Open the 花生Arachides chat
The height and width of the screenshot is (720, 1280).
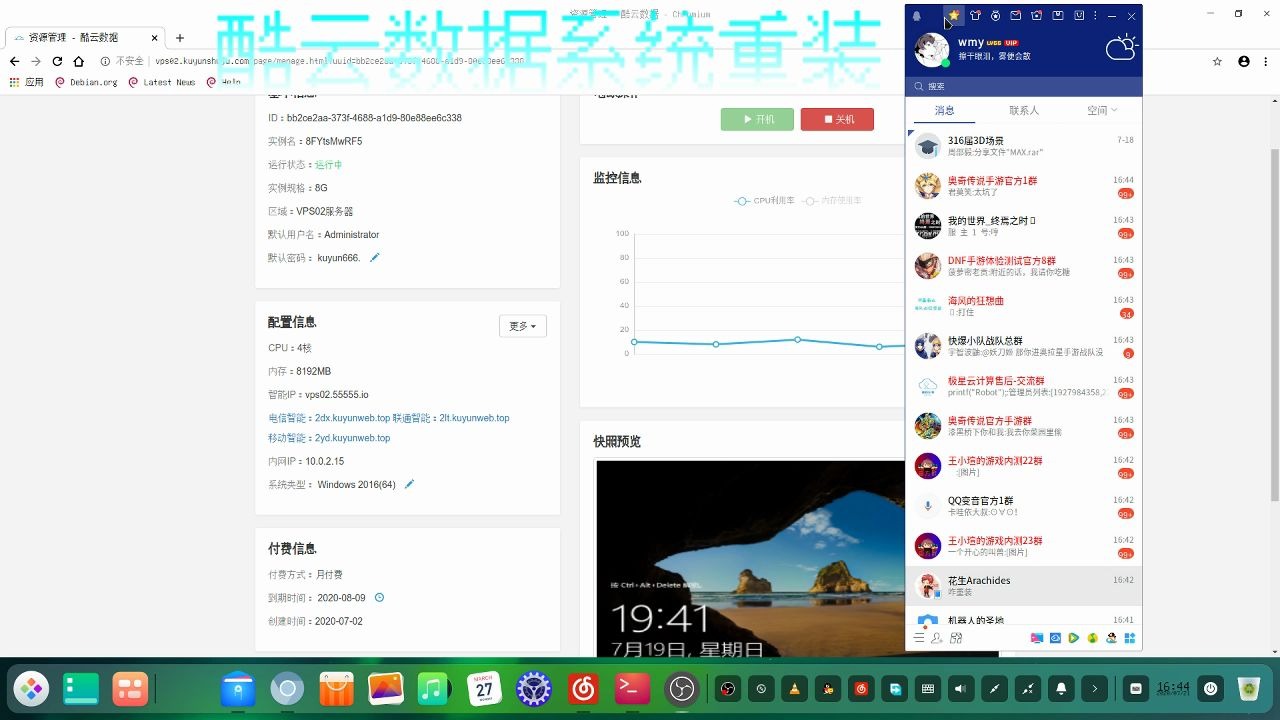click(1023, 586)
